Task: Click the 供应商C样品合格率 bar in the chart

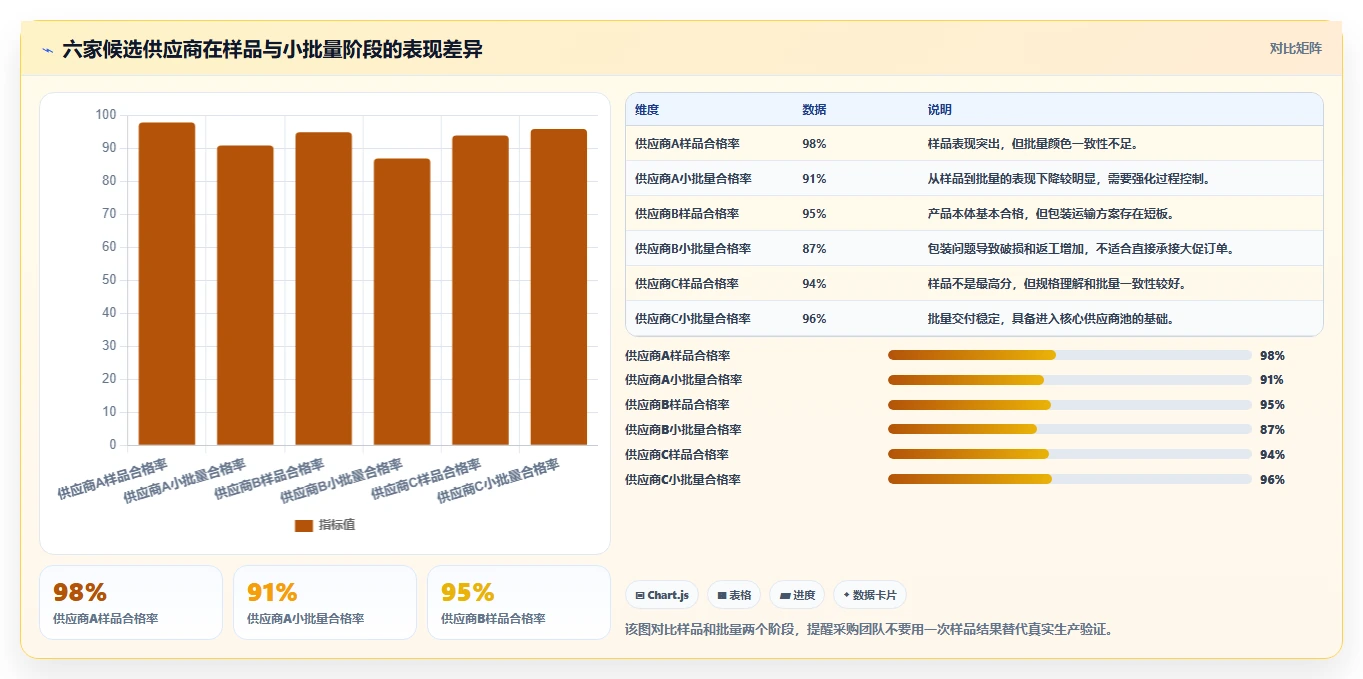Action: point(480,290)
